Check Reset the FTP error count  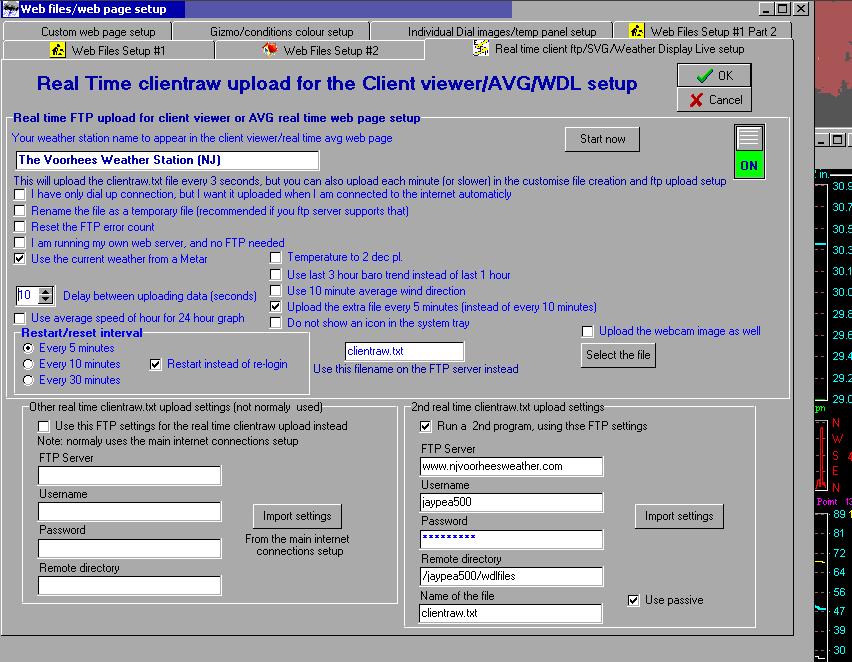pos(20,227)
